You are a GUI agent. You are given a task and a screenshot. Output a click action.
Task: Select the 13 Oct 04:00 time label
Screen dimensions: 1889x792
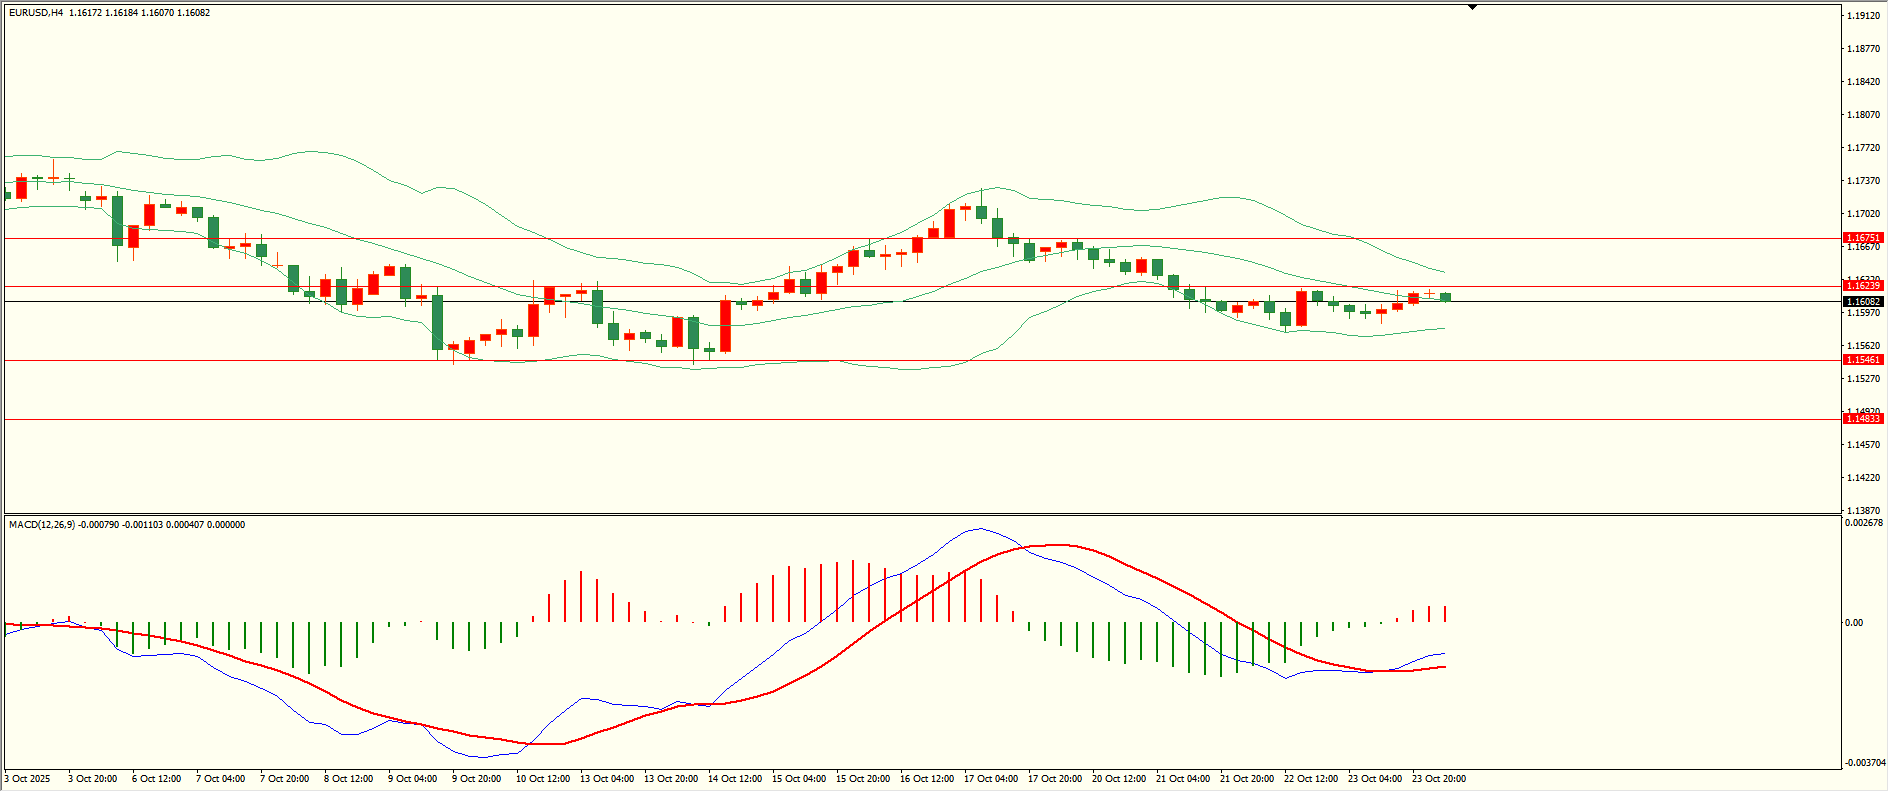607,778
